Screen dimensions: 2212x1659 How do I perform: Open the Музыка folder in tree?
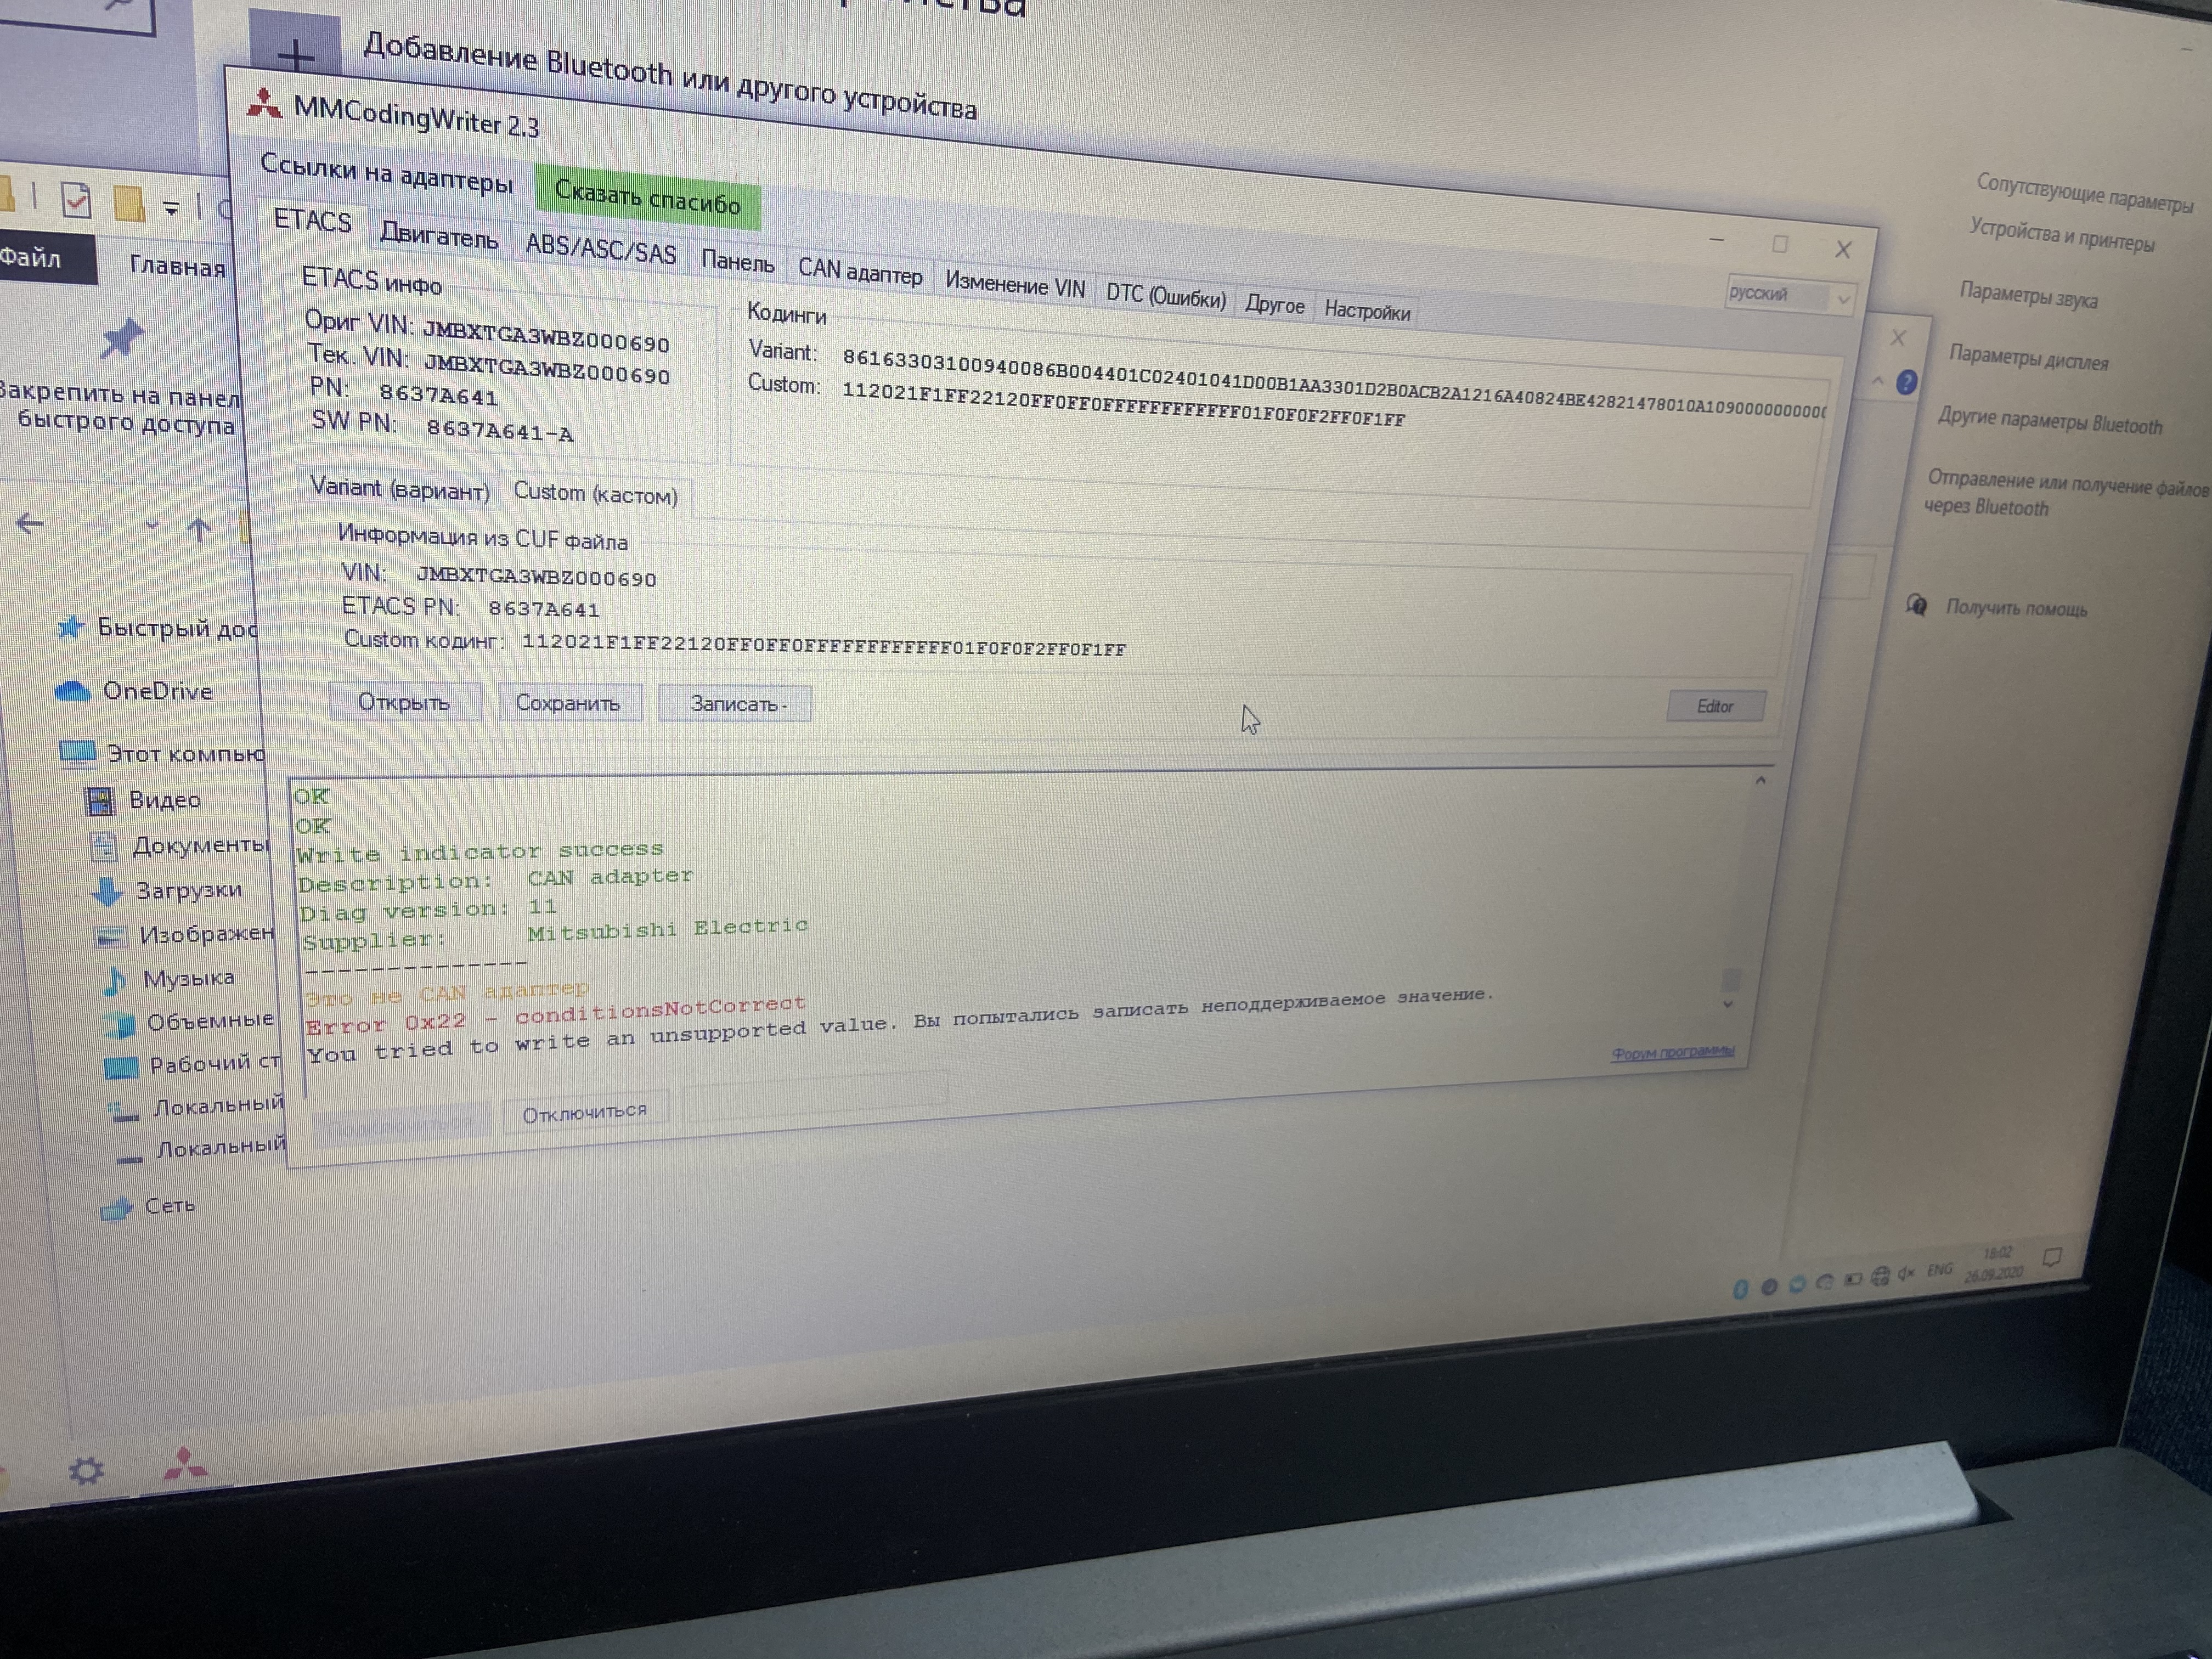169,978
